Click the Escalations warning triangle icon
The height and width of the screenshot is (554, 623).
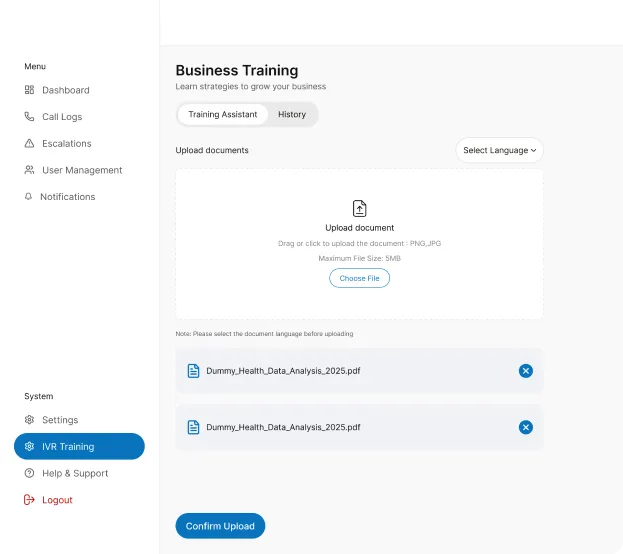(29, 143)
